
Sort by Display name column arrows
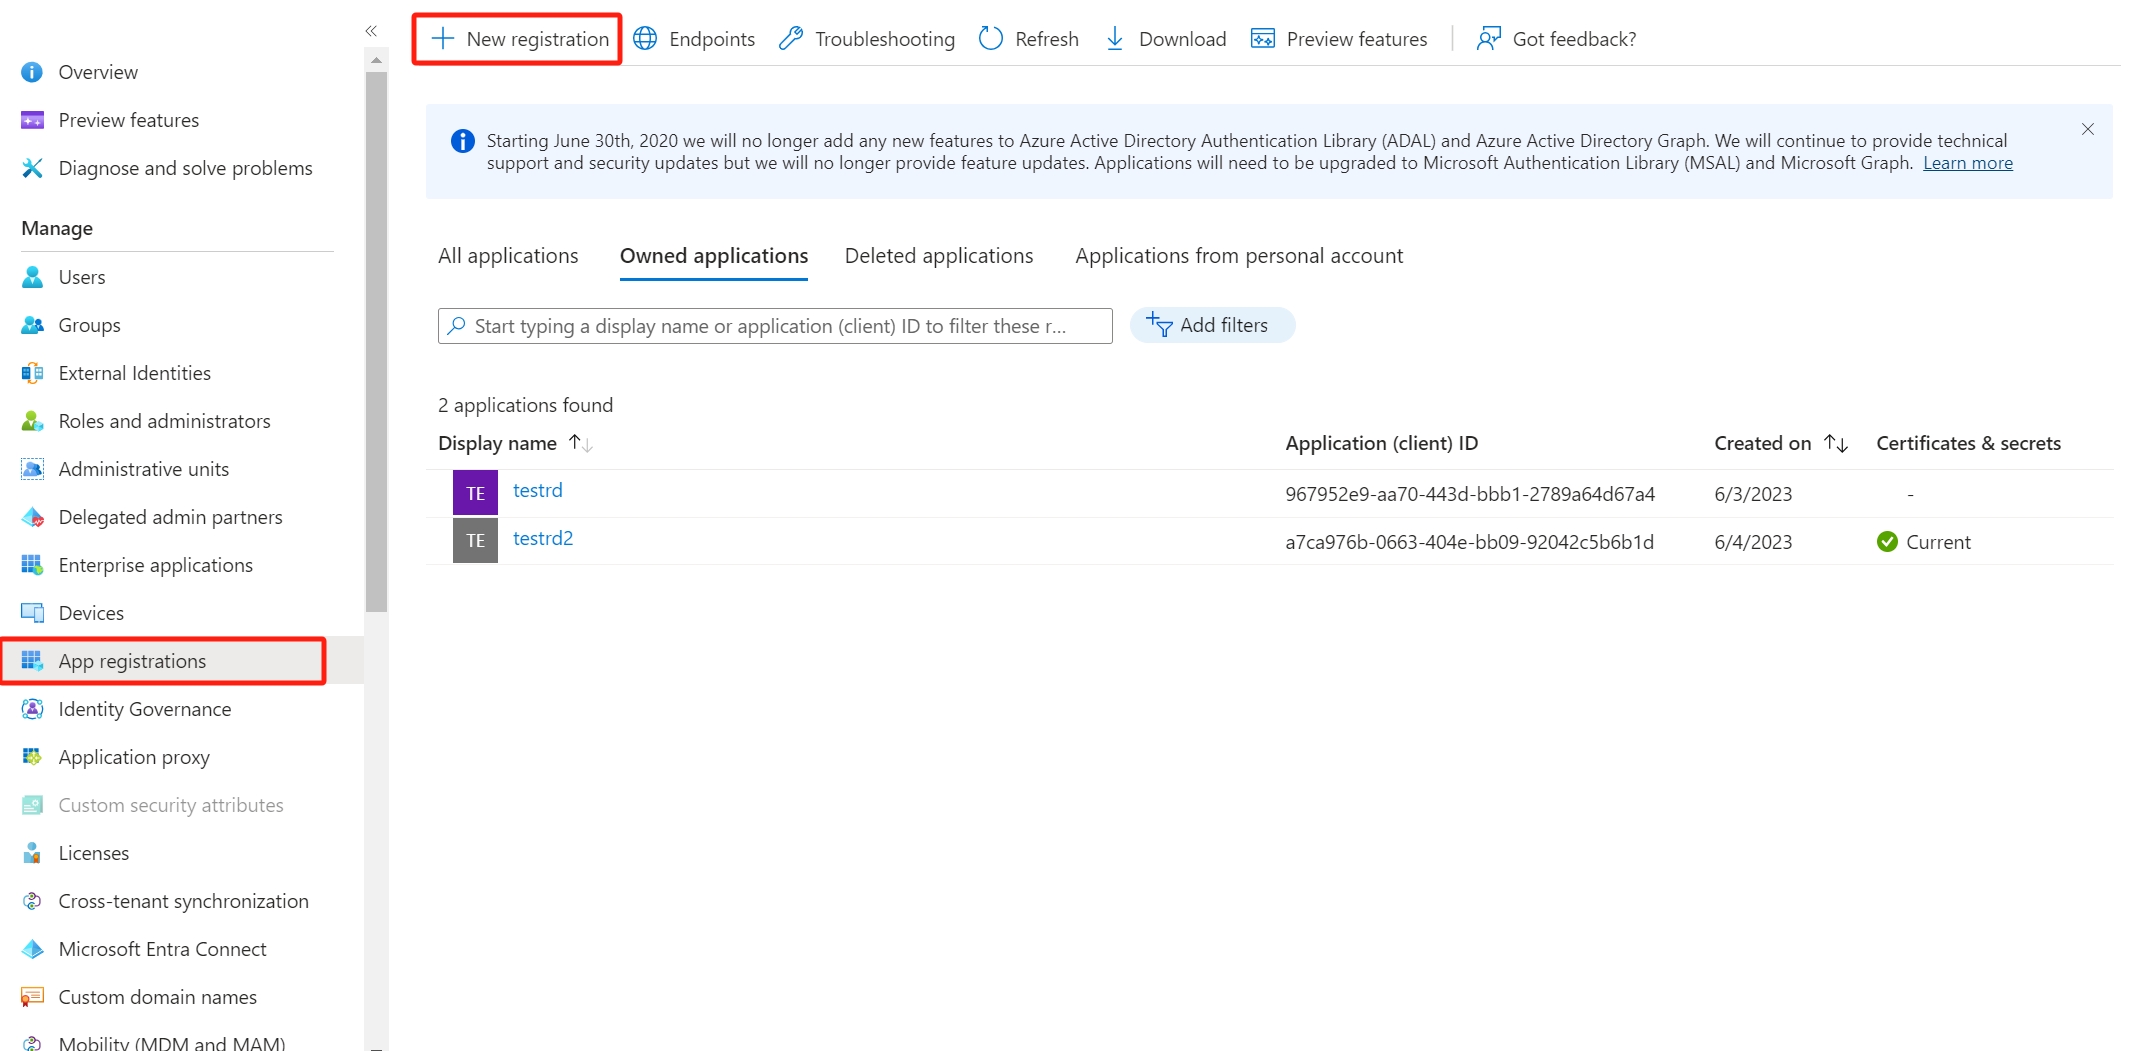[x=581, y=443]
